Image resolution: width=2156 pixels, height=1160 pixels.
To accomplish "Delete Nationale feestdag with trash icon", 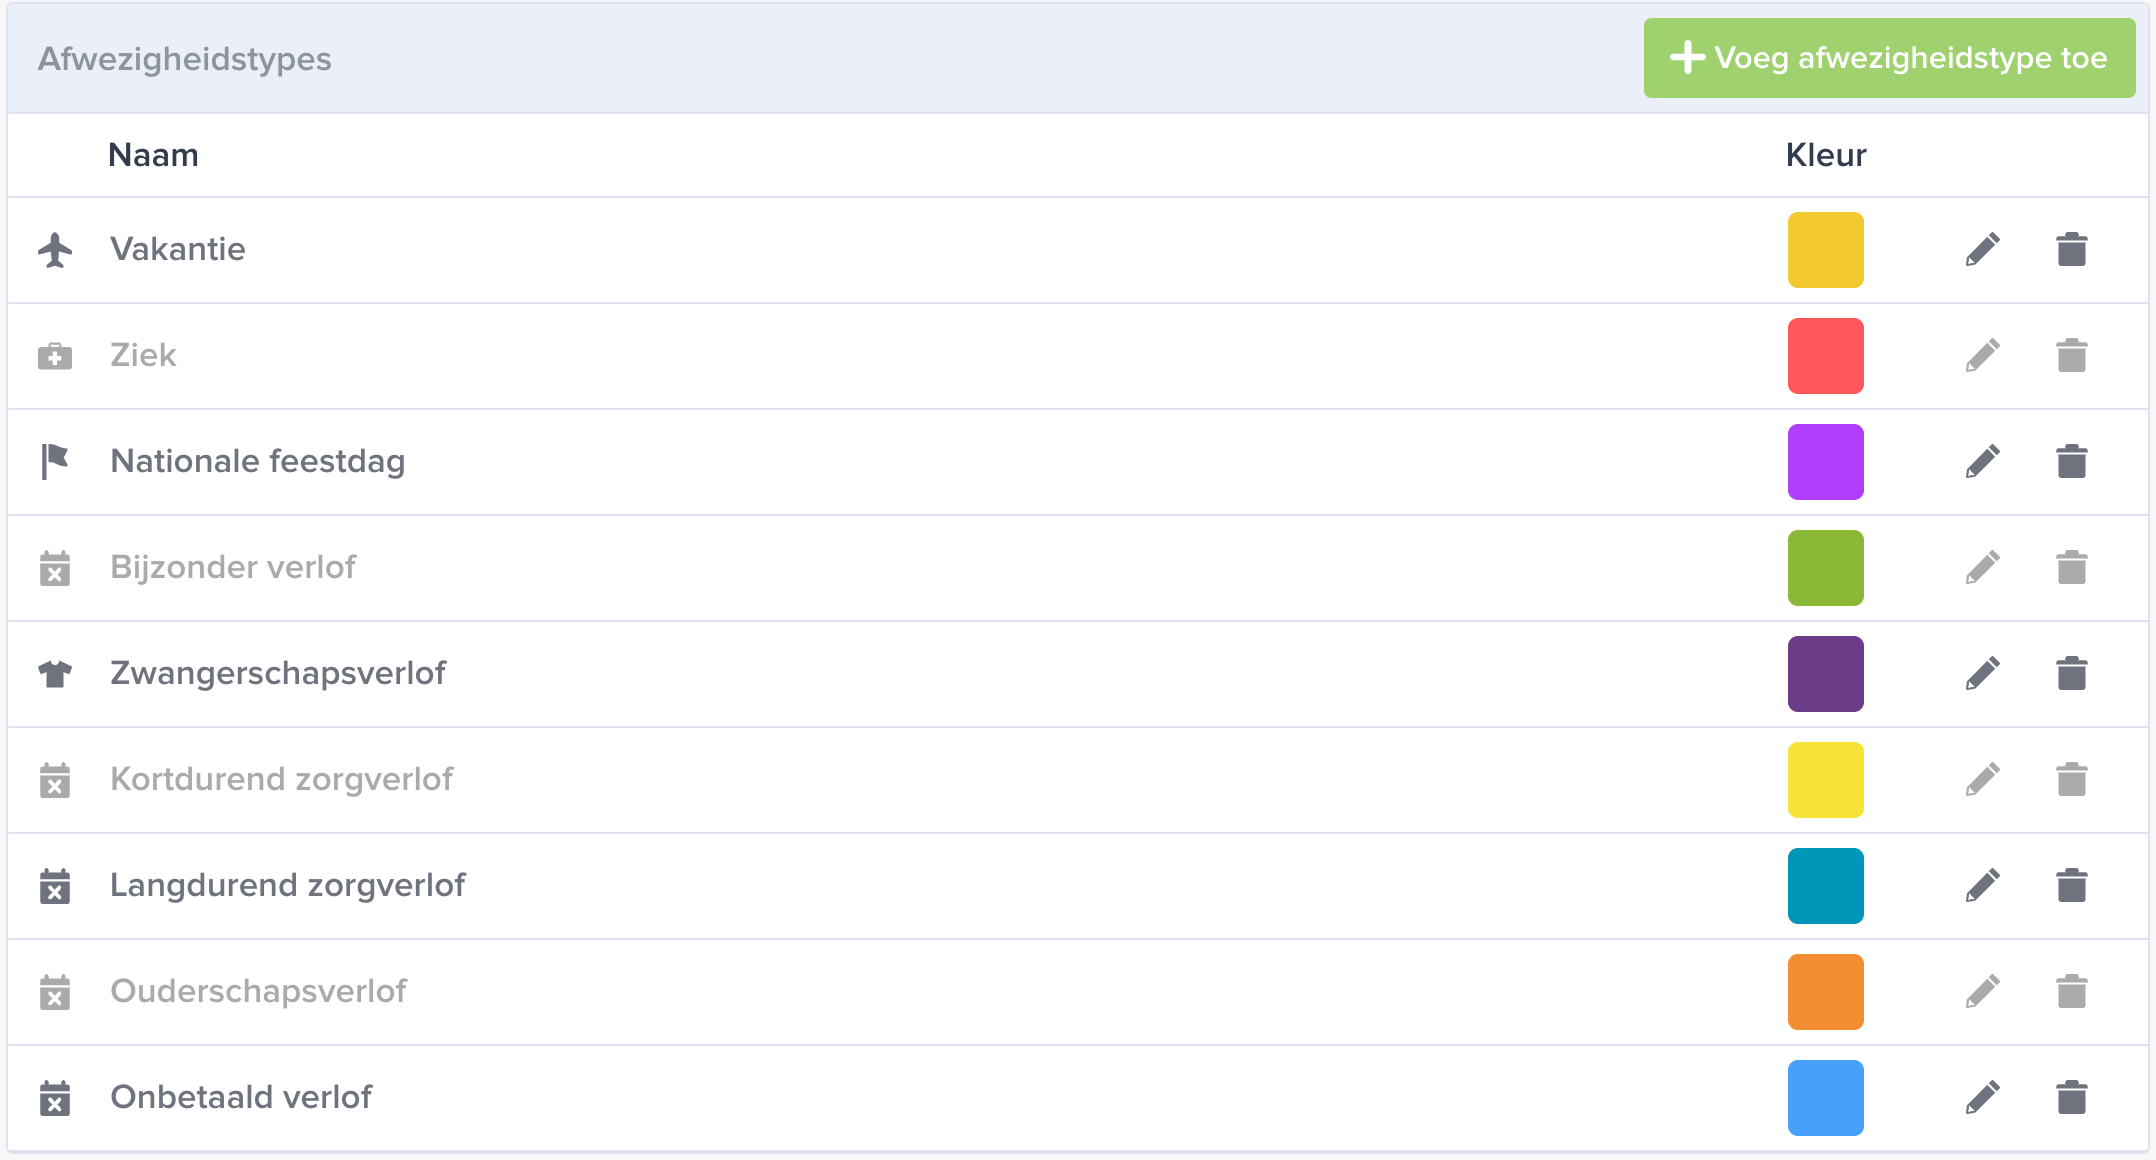I will [2072, 462].
